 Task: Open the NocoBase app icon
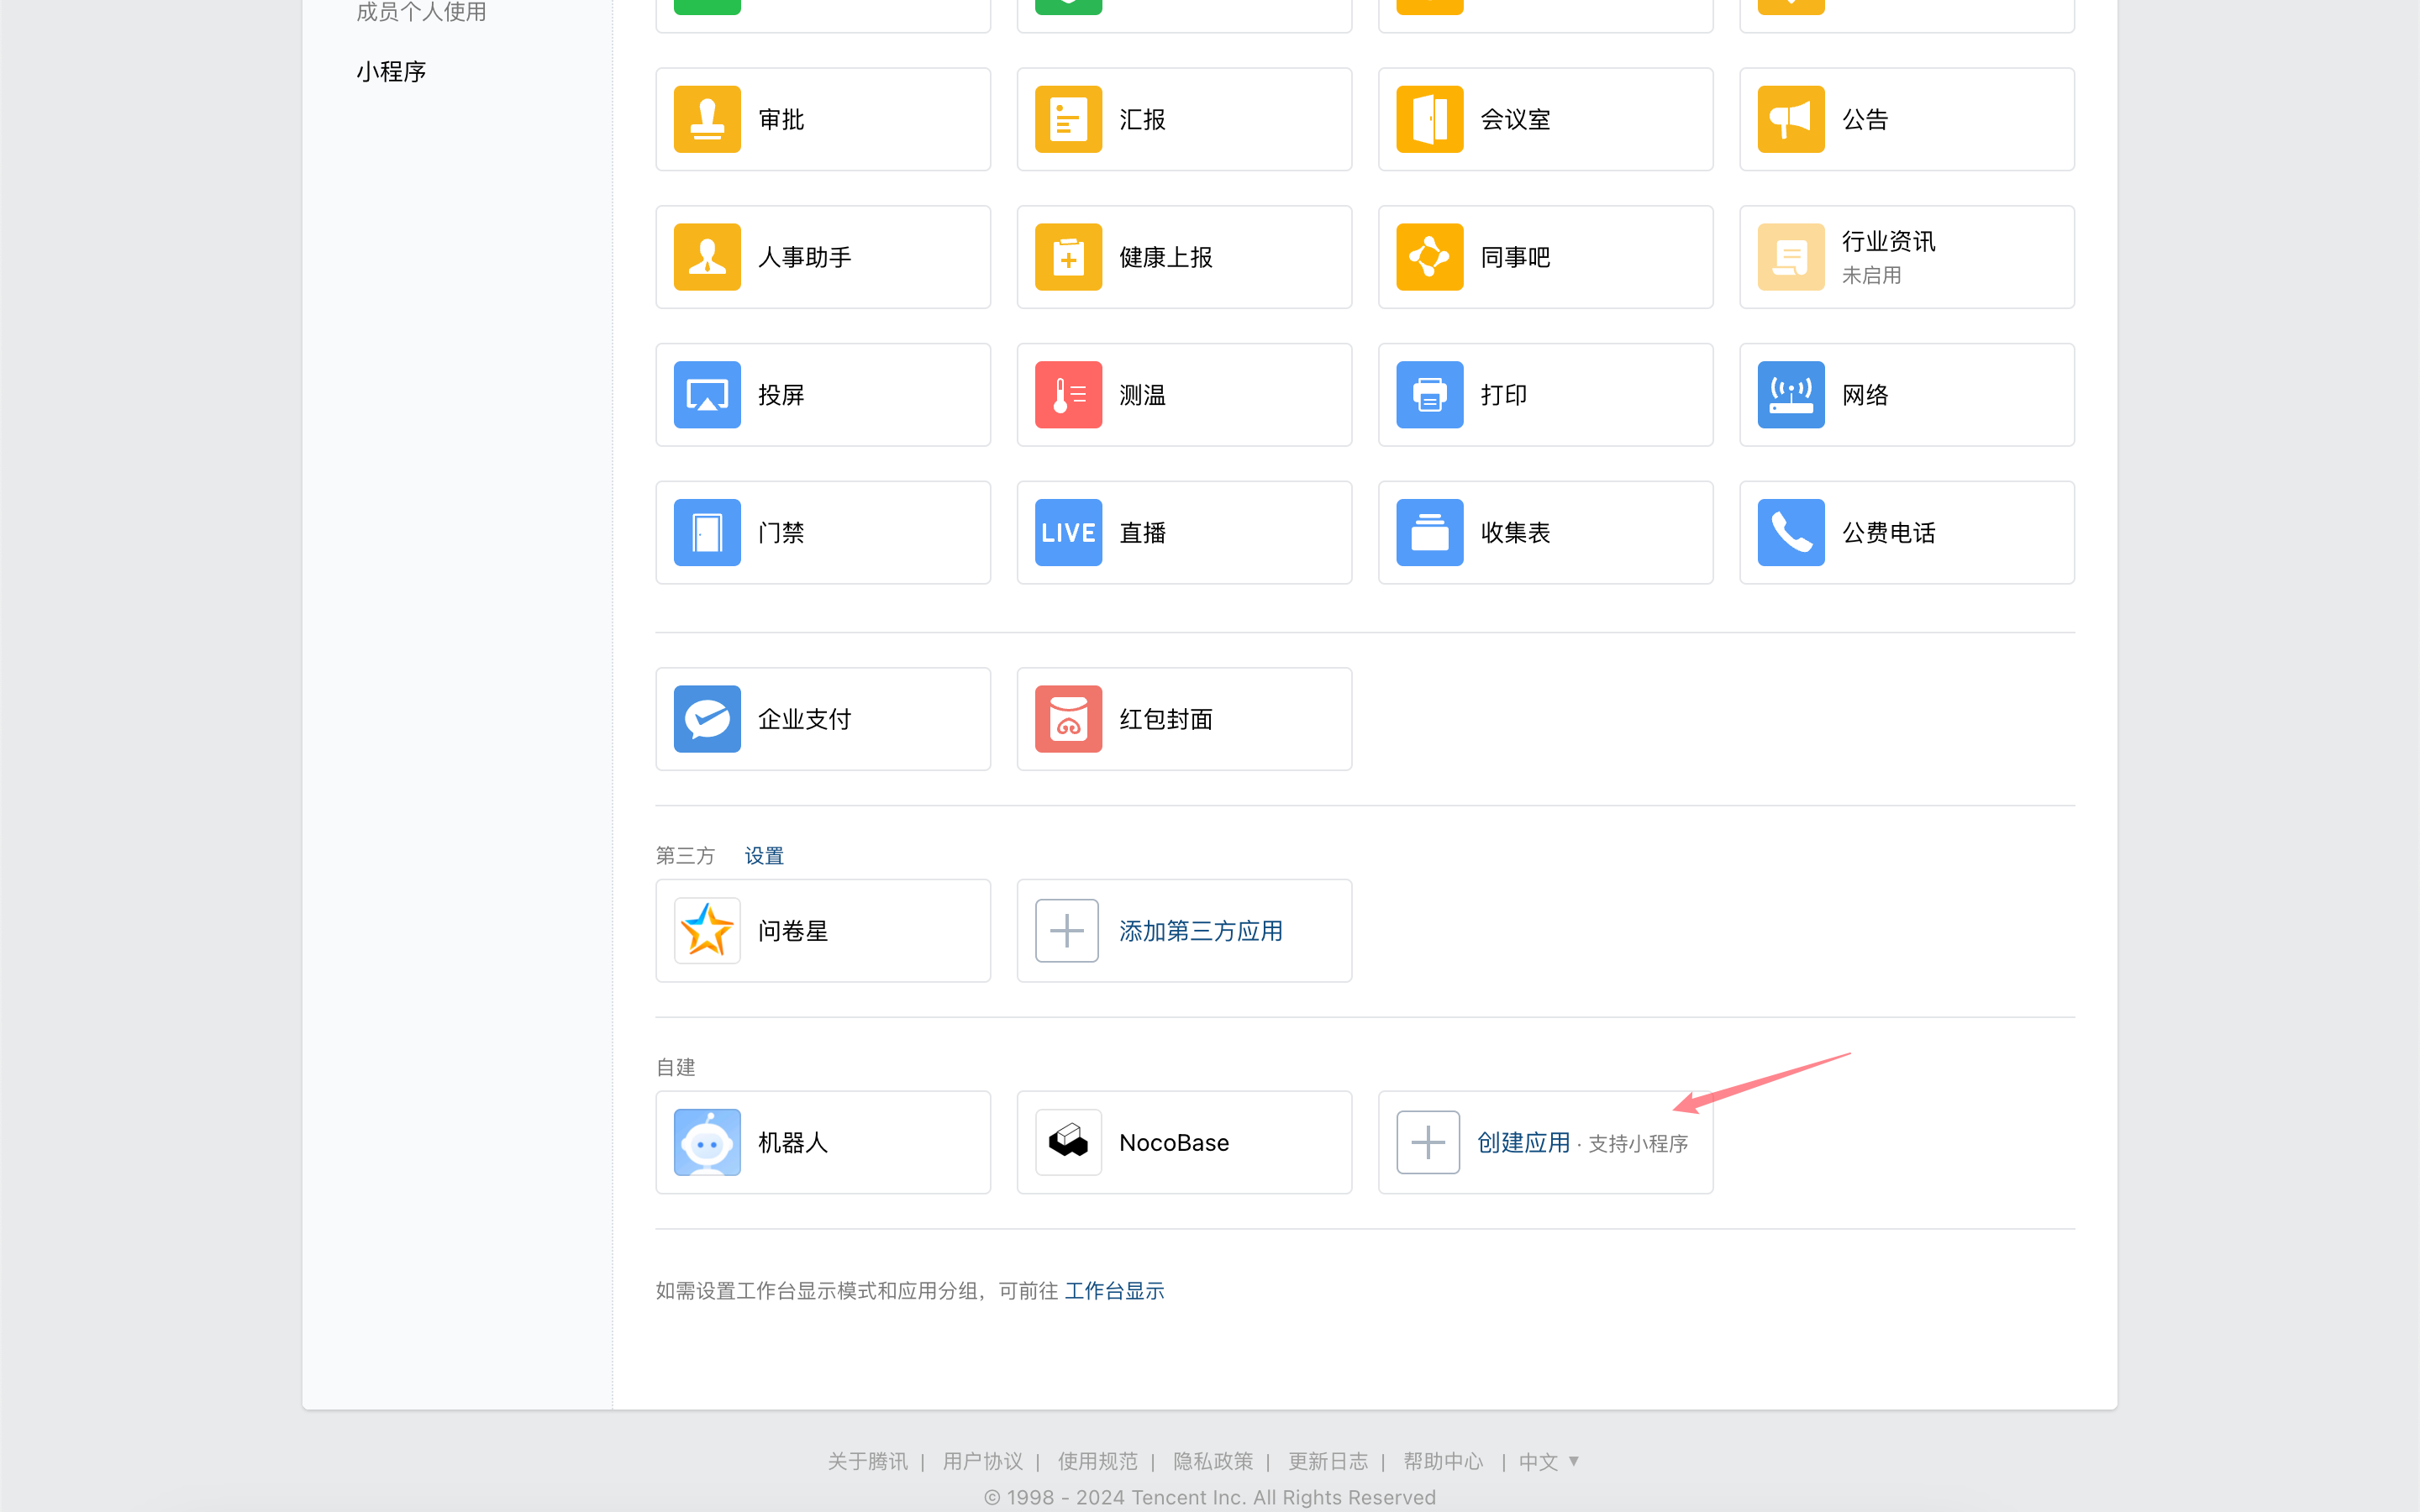point(1068,1142)
